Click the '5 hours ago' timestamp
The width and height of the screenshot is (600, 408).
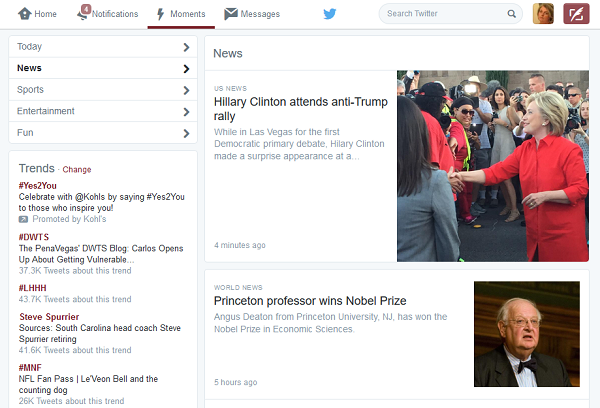[x=235, y=382]
